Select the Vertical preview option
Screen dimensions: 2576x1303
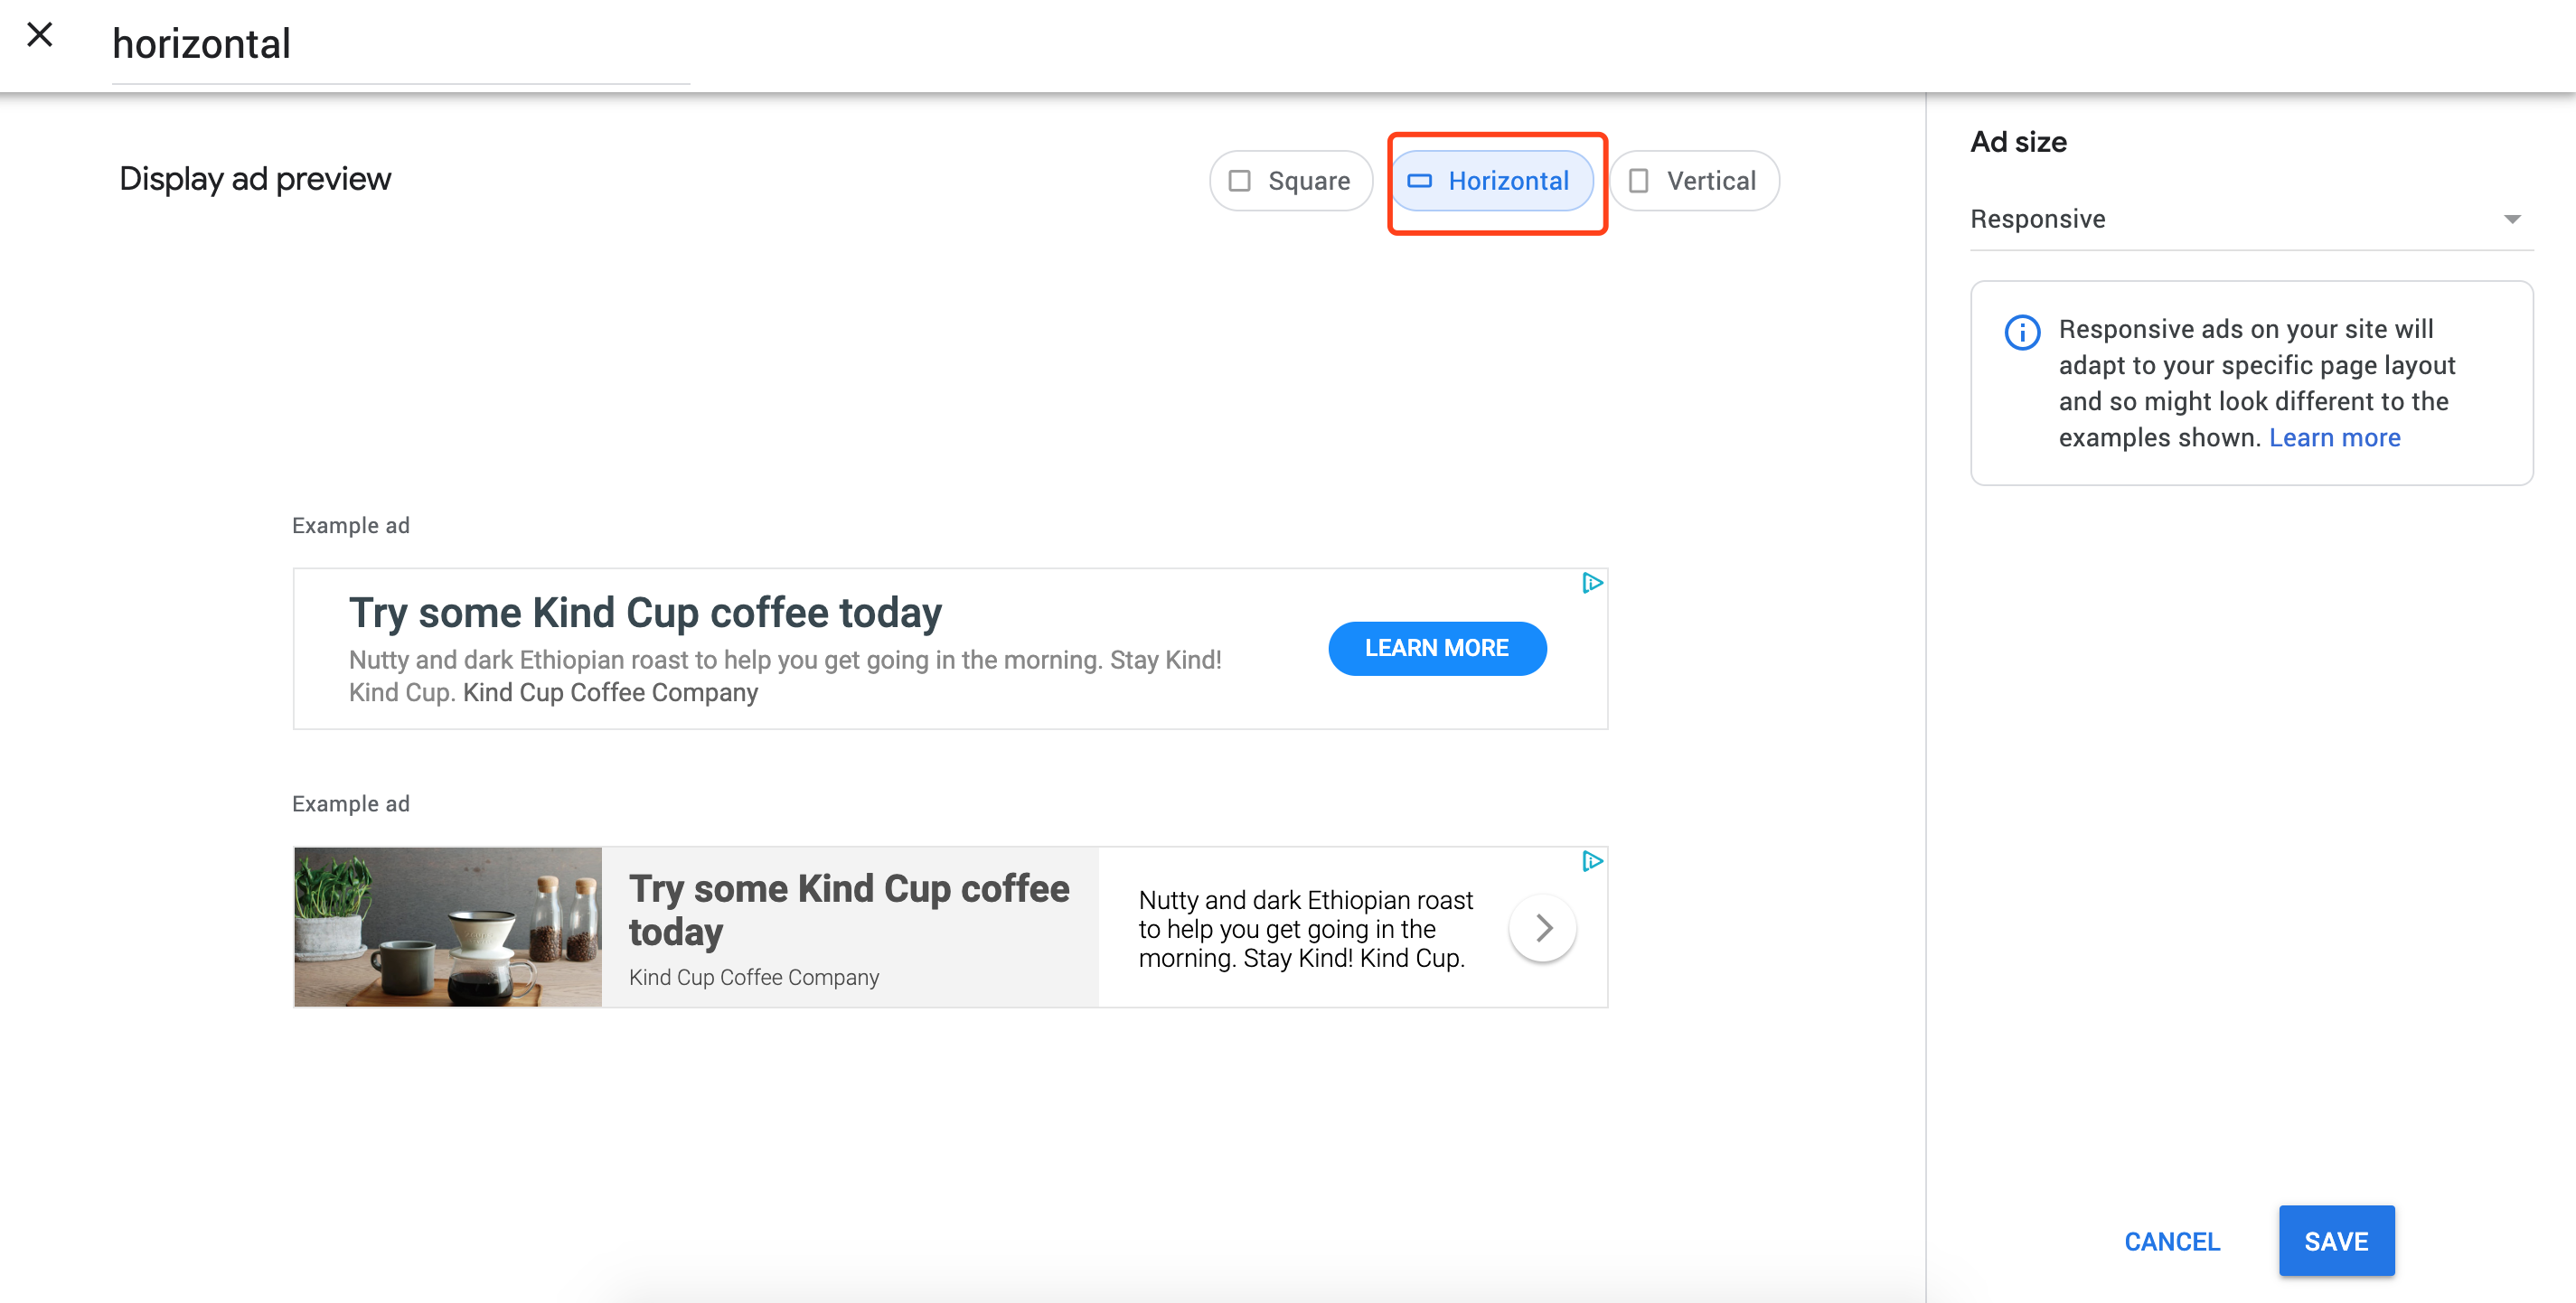pos(1694,181)
